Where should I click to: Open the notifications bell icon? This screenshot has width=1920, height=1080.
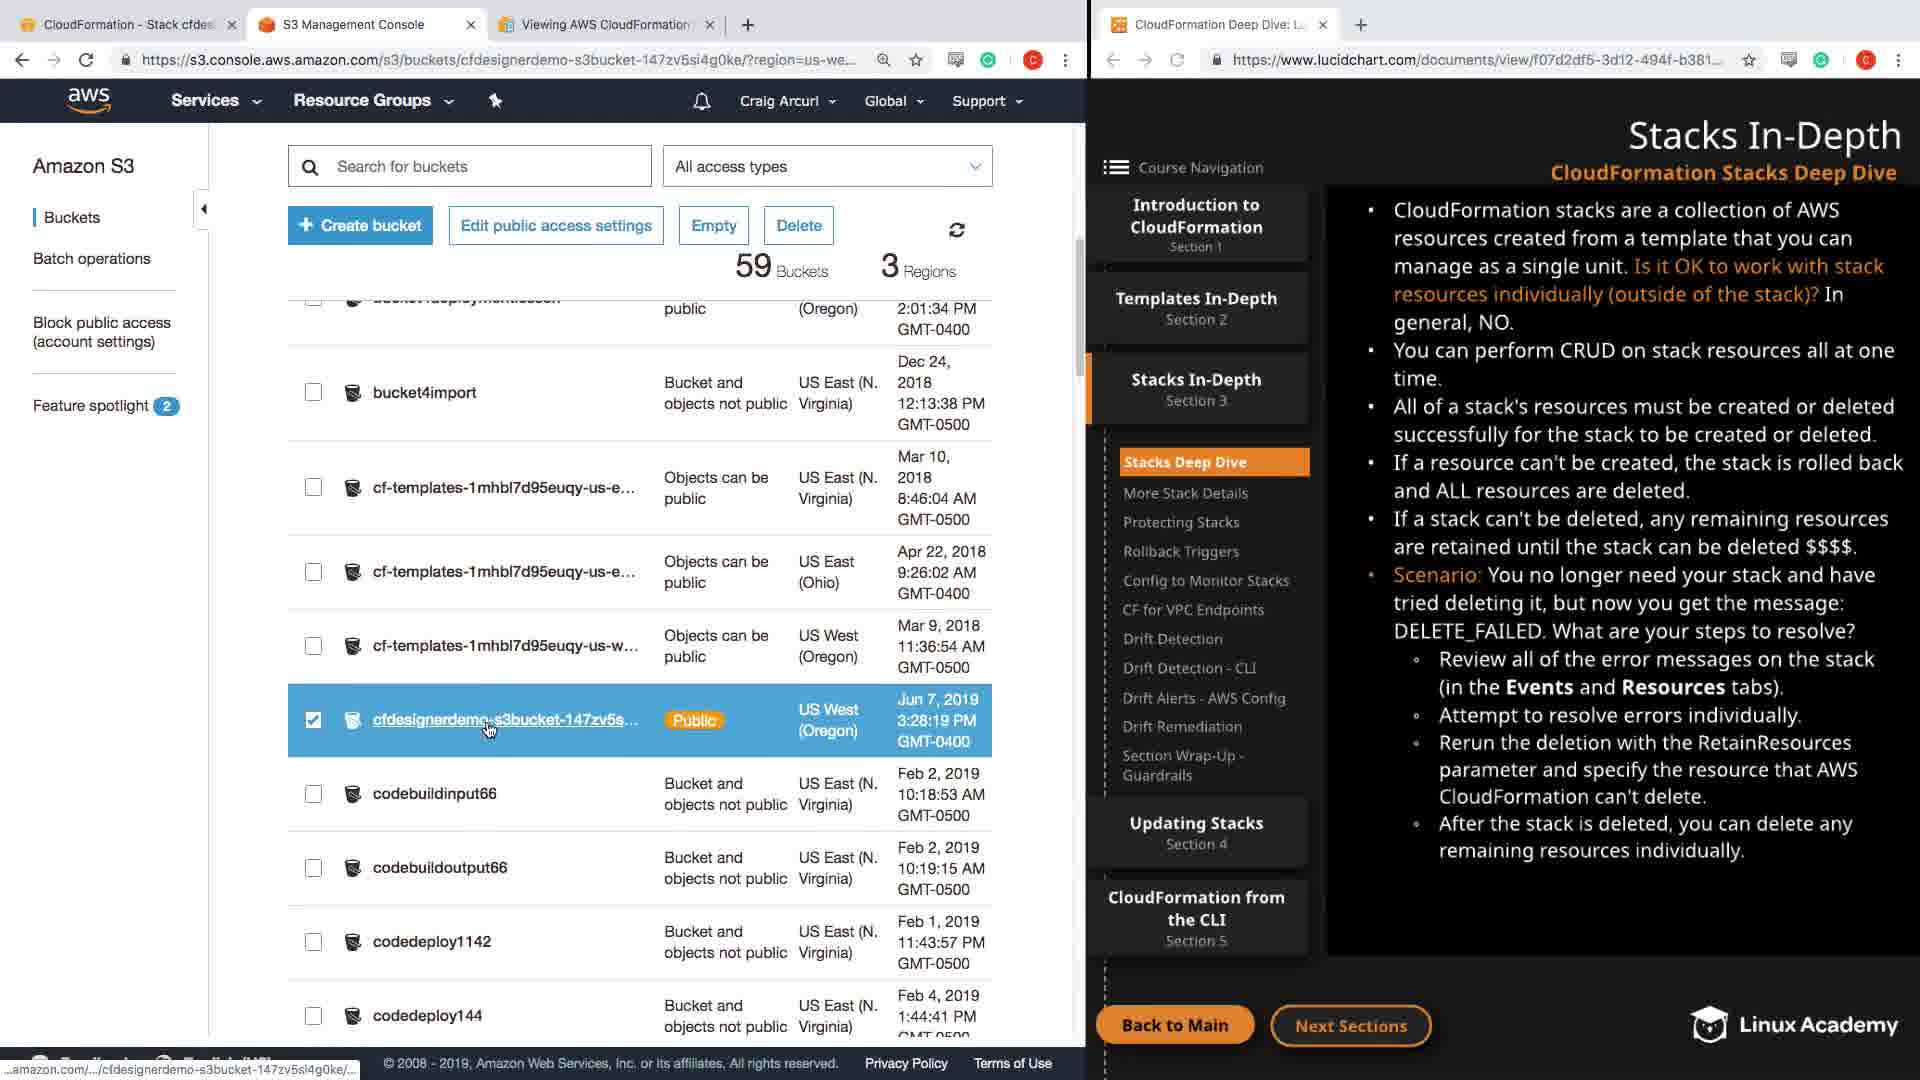tap(702, 101)
